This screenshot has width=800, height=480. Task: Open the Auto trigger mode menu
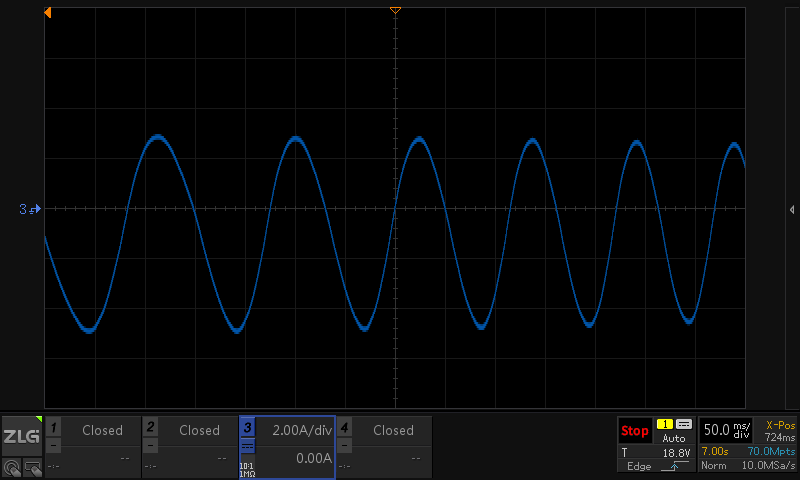pyautogui.click(x=674, y=438)
